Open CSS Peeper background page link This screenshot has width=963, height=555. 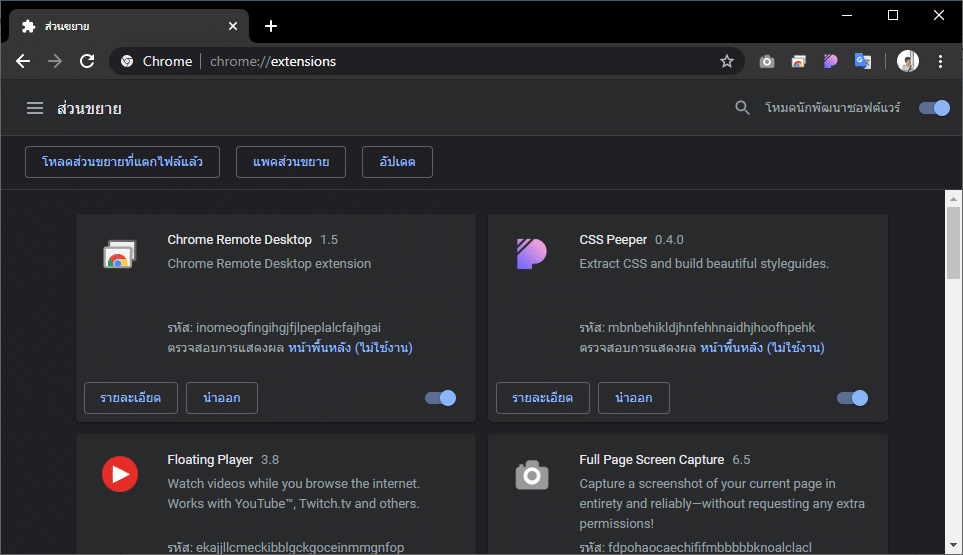pos(762,348)
